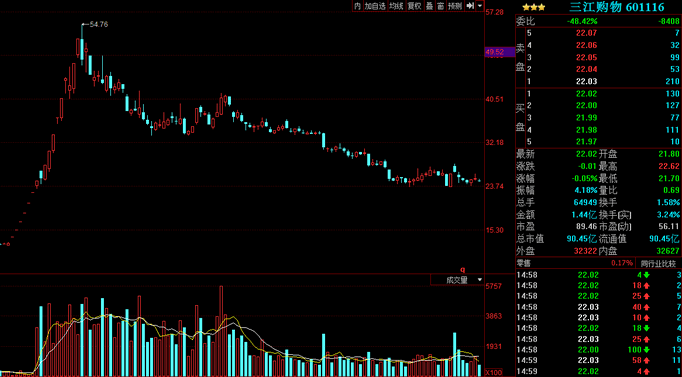Click the jump-to-end arrow icon
This screenshot has height=377, width=682.
point(470,6)
